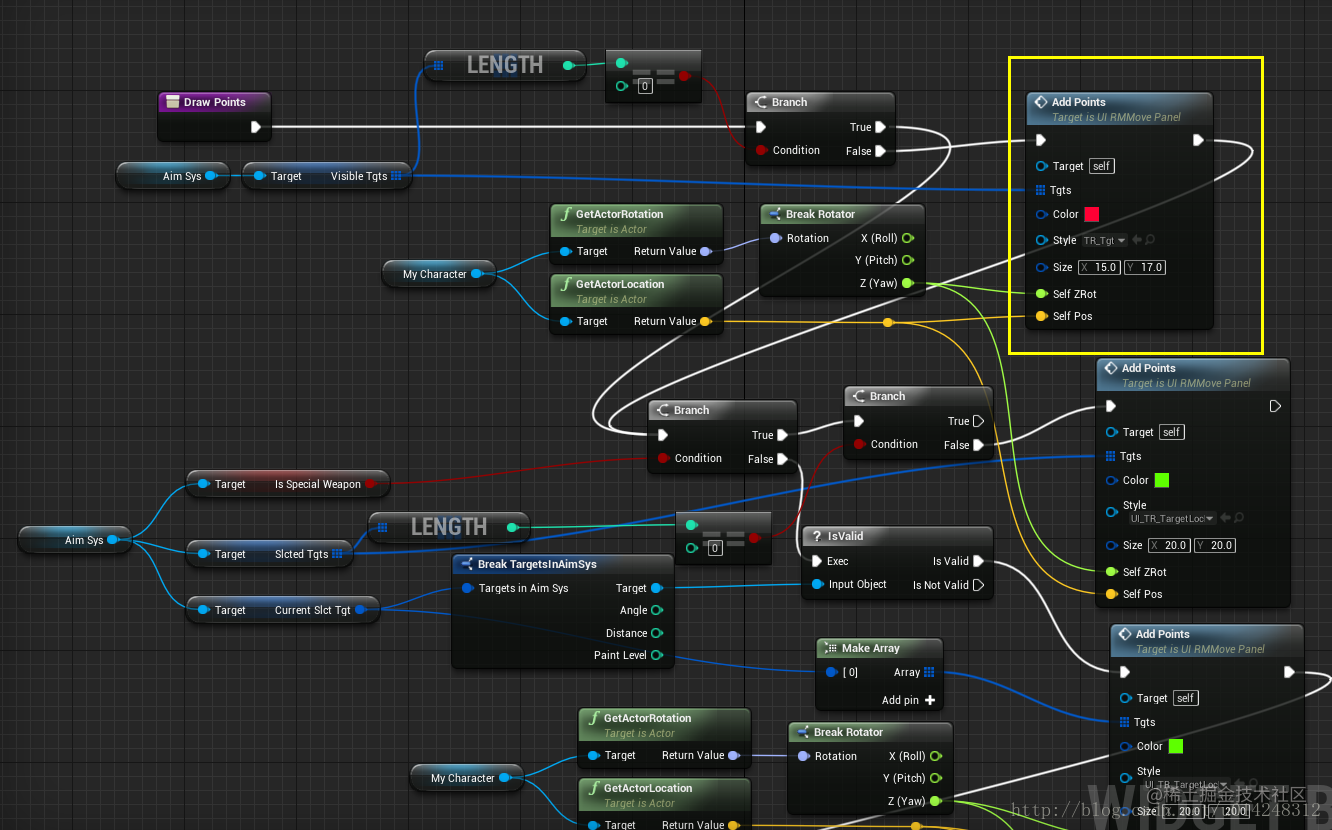The image size is (1332, 830).
Task: Click the Draw Points event node icon
Action: (172, 102)
